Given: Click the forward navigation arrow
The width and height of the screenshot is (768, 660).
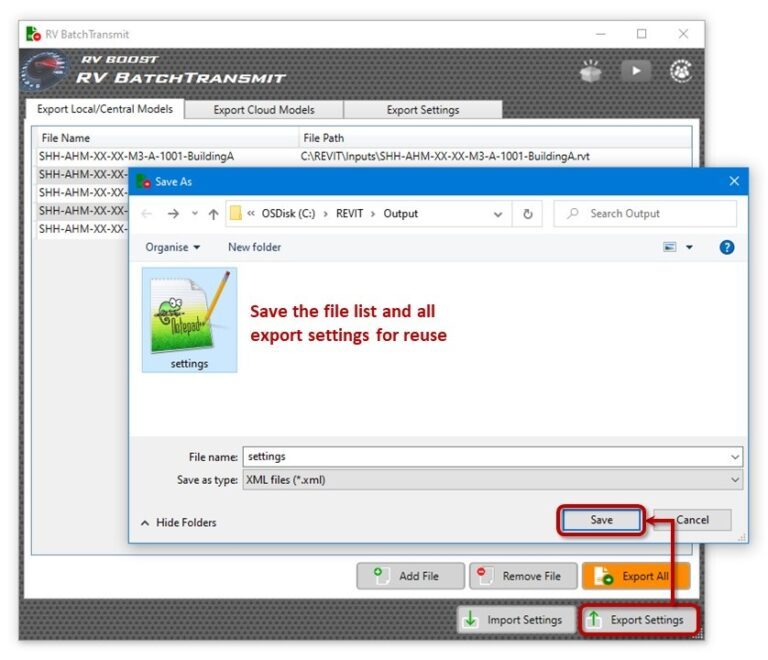Looking at the screenshot, I should click(174, 214).
